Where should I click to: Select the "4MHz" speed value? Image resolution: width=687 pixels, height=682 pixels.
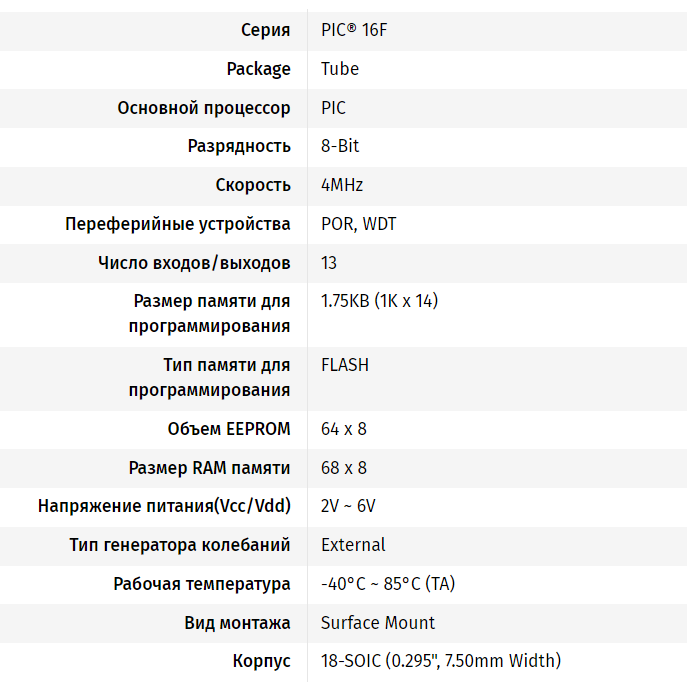point(342,185)
